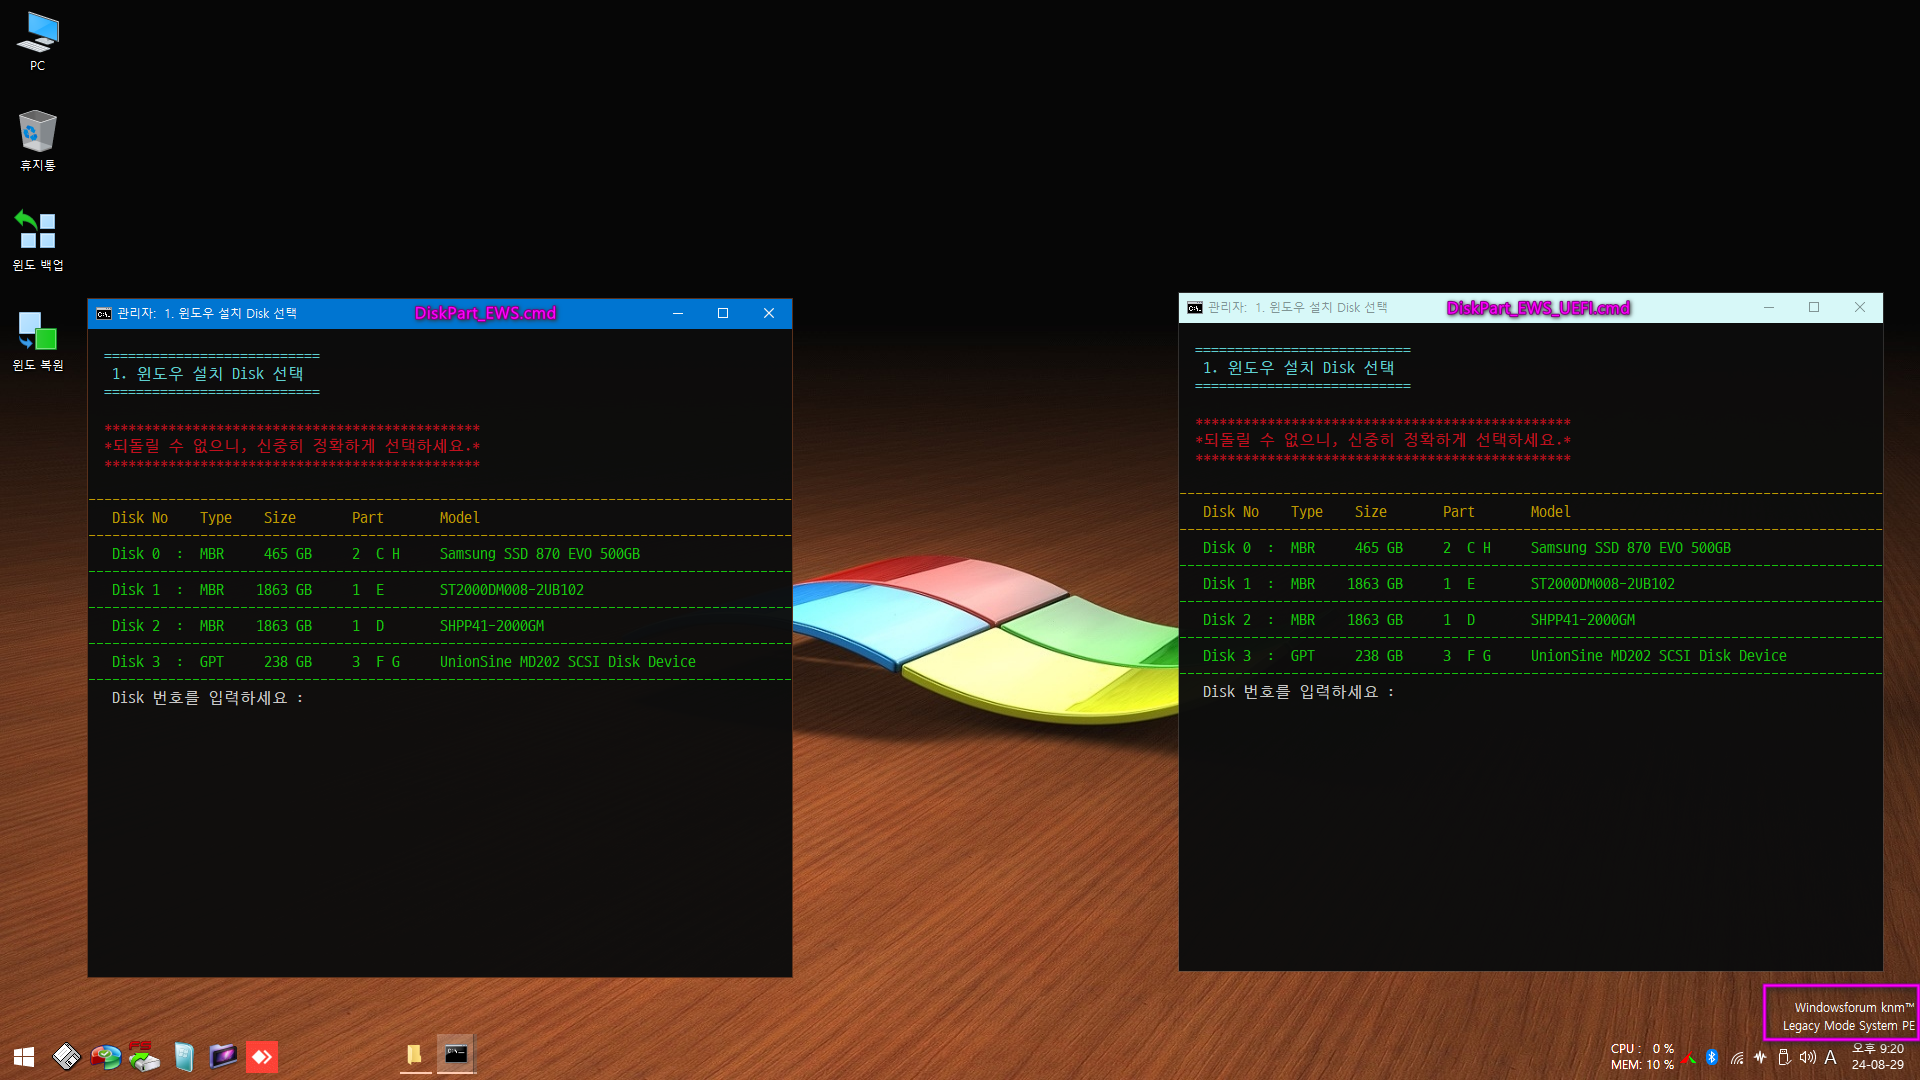Open the Windows Start button
The image size is (1920, 1080).
[x=24, y=1056]
